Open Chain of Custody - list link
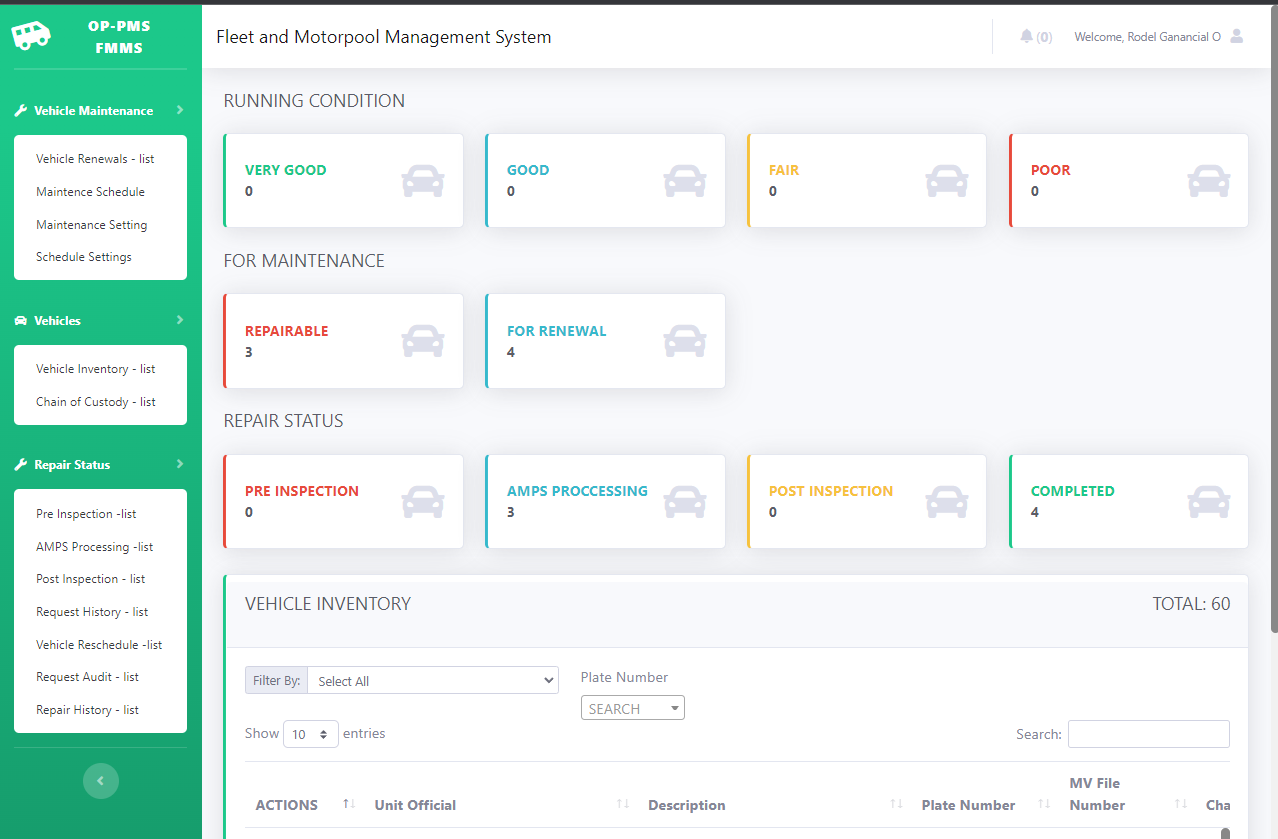Image resolution: width=1278 pixels, height=839 pixels. click(x=96, y=402)
